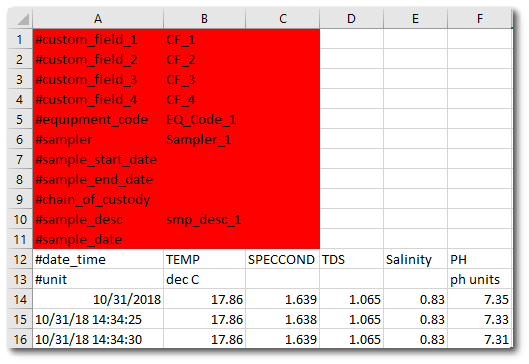Select column F header

point(480,19)
